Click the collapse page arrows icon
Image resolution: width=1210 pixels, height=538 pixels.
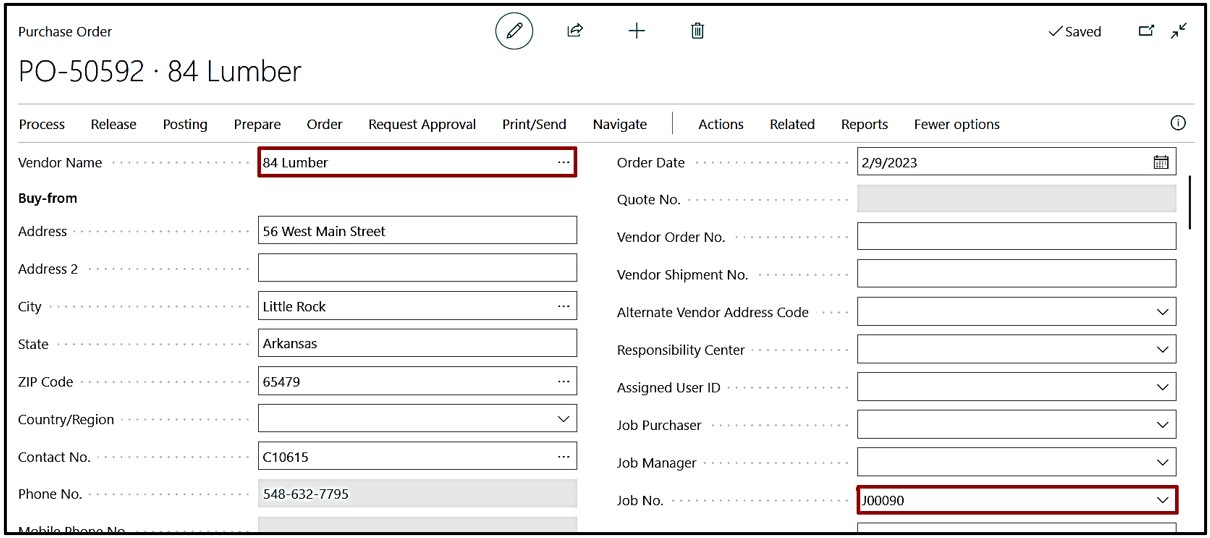(x=1180, y=31)
